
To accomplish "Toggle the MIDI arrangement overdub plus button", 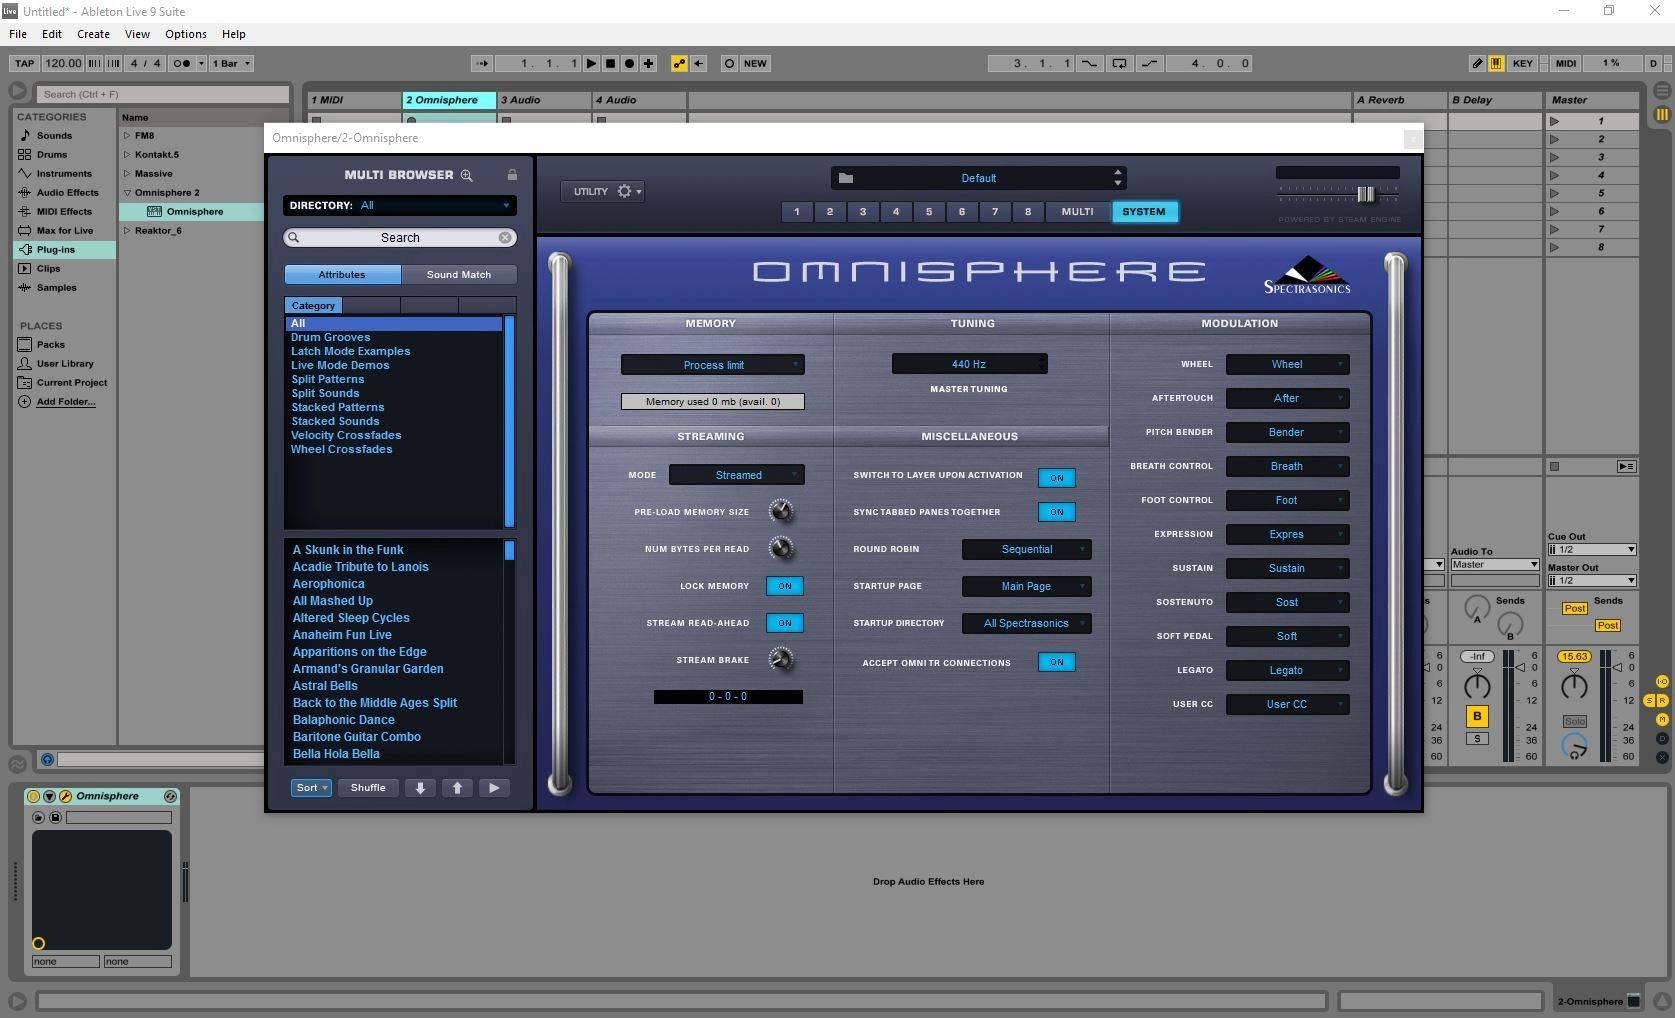I will click(x=648, y=63).
